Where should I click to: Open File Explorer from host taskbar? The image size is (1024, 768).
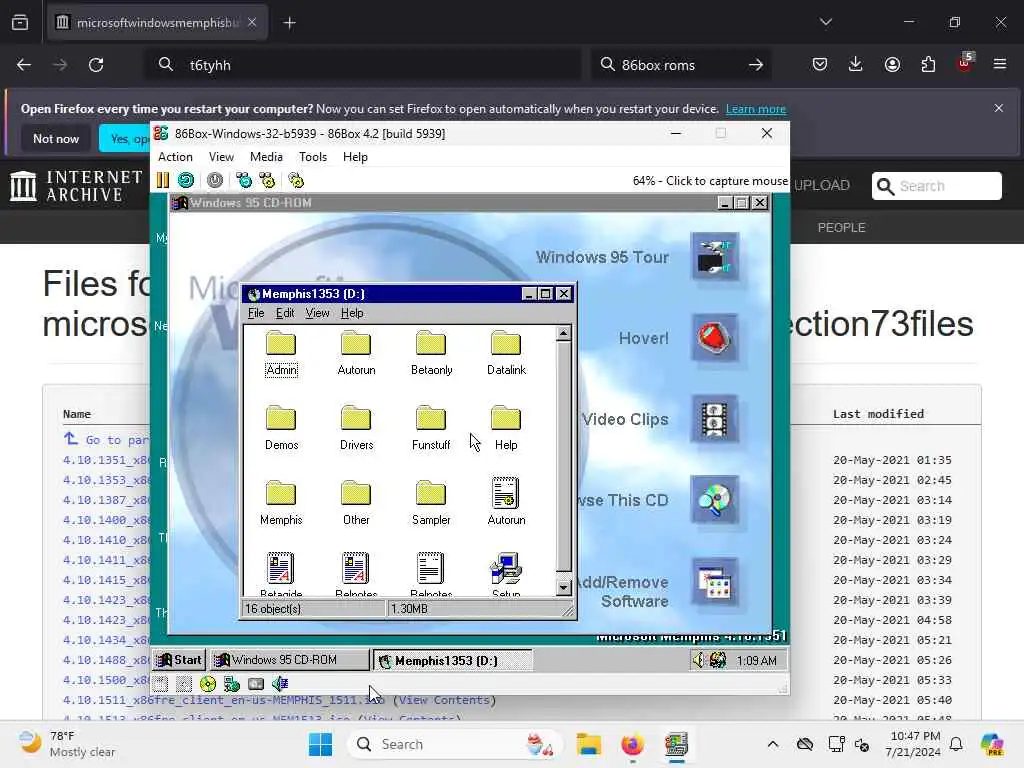588,744
